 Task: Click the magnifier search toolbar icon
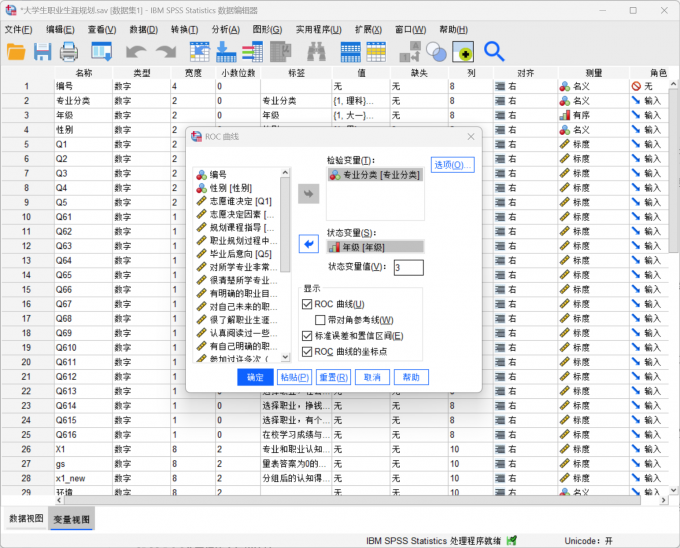(x=494, y=52)
